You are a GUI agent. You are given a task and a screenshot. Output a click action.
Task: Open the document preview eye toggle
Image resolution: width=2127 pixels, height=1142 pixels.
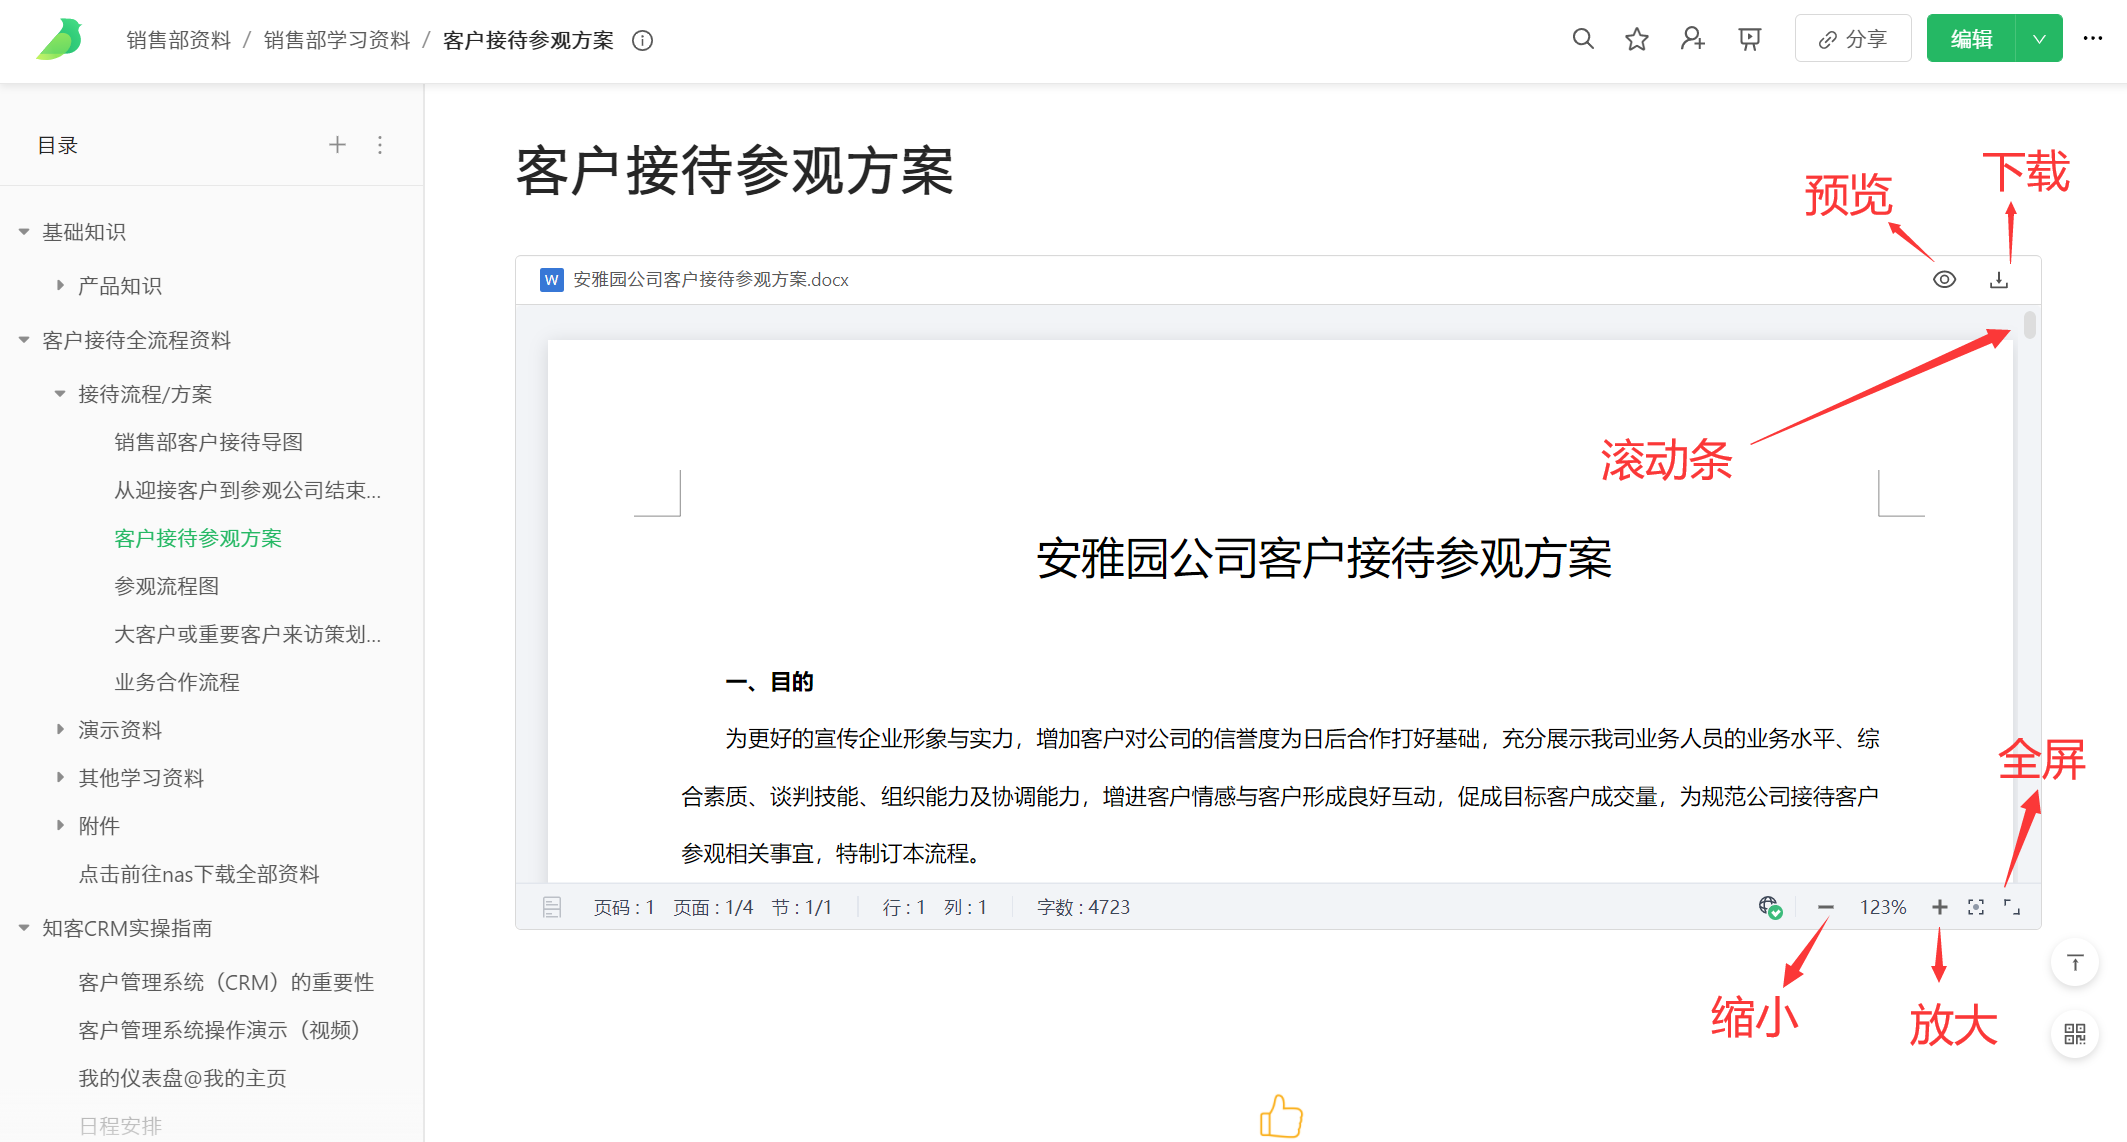[x=1944, y=279]
